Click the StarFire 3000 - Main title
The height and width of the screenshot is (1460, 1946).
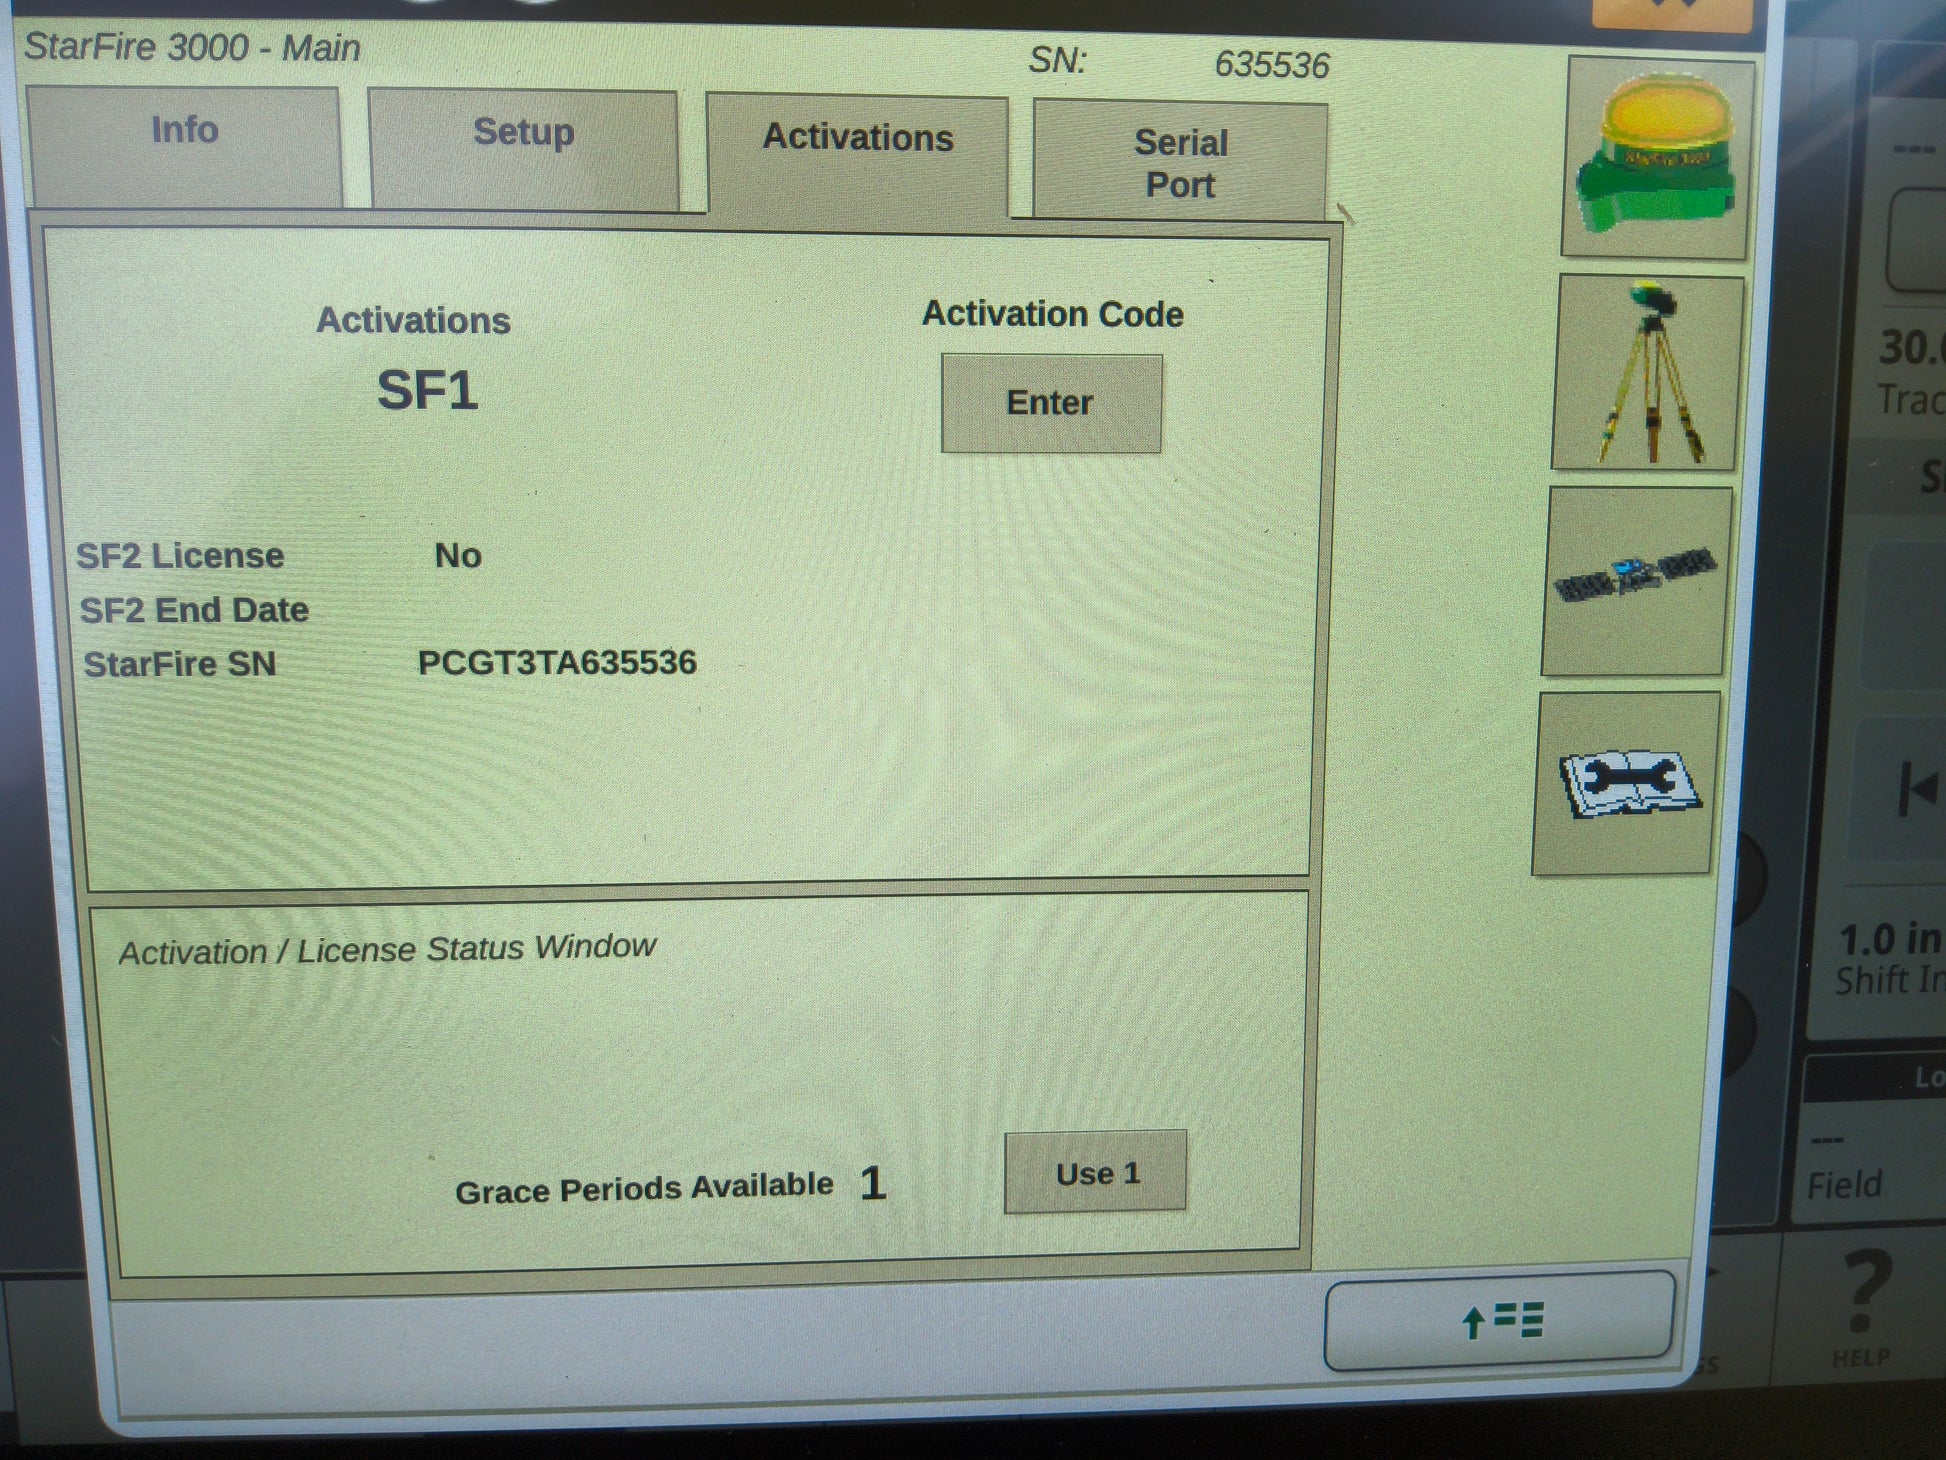192,47
